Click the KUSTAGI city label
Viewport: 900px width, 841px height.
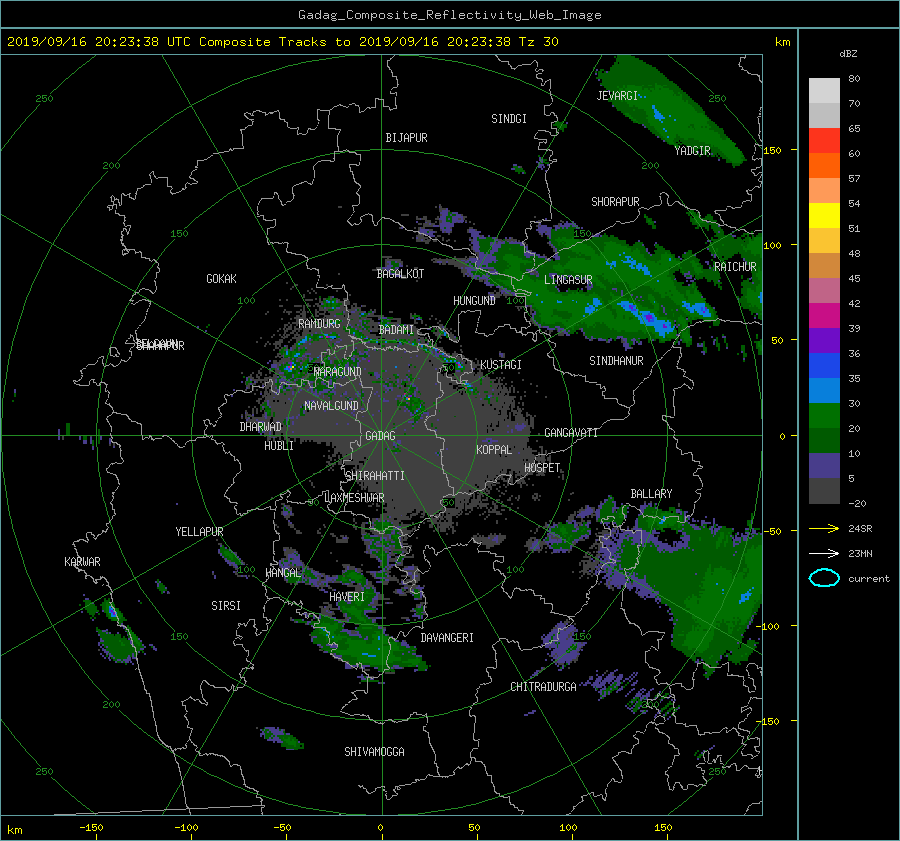[501, 365]
